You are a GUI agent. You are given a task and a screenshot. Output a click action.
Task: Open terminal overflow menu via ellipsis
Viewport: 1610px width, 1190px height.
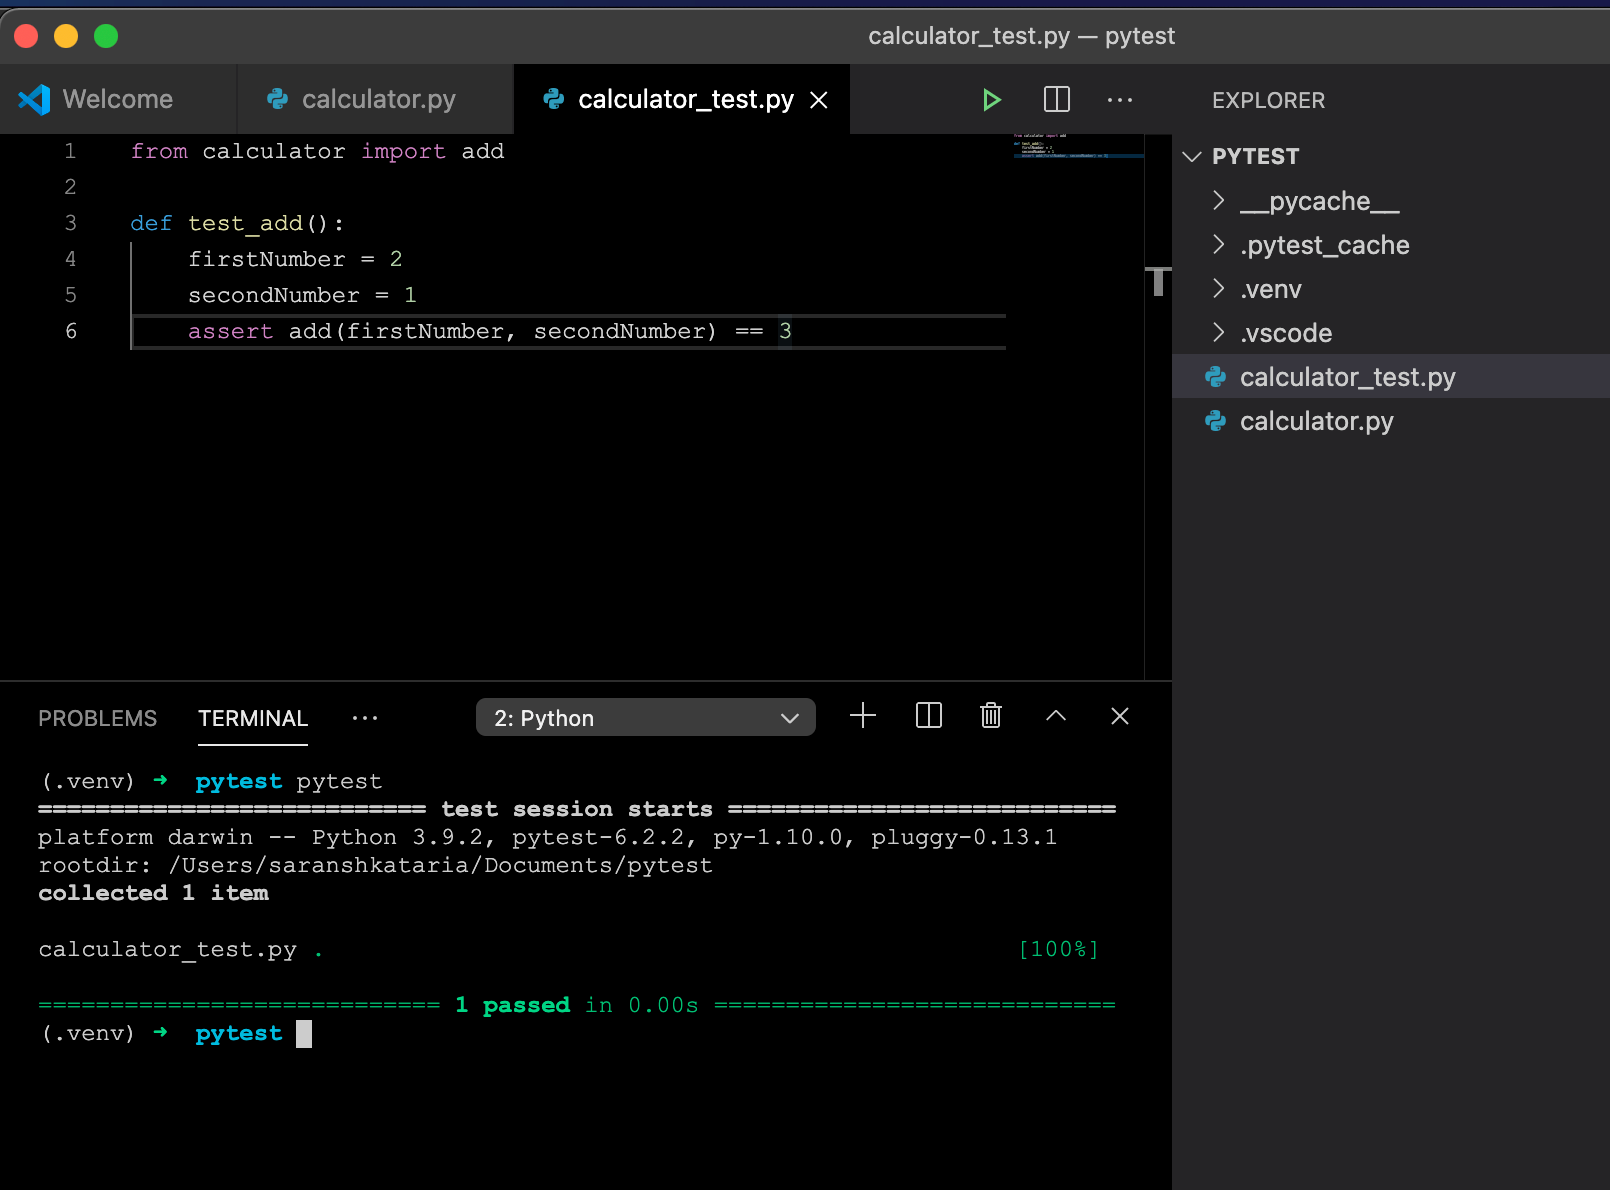tap(365, 718)
